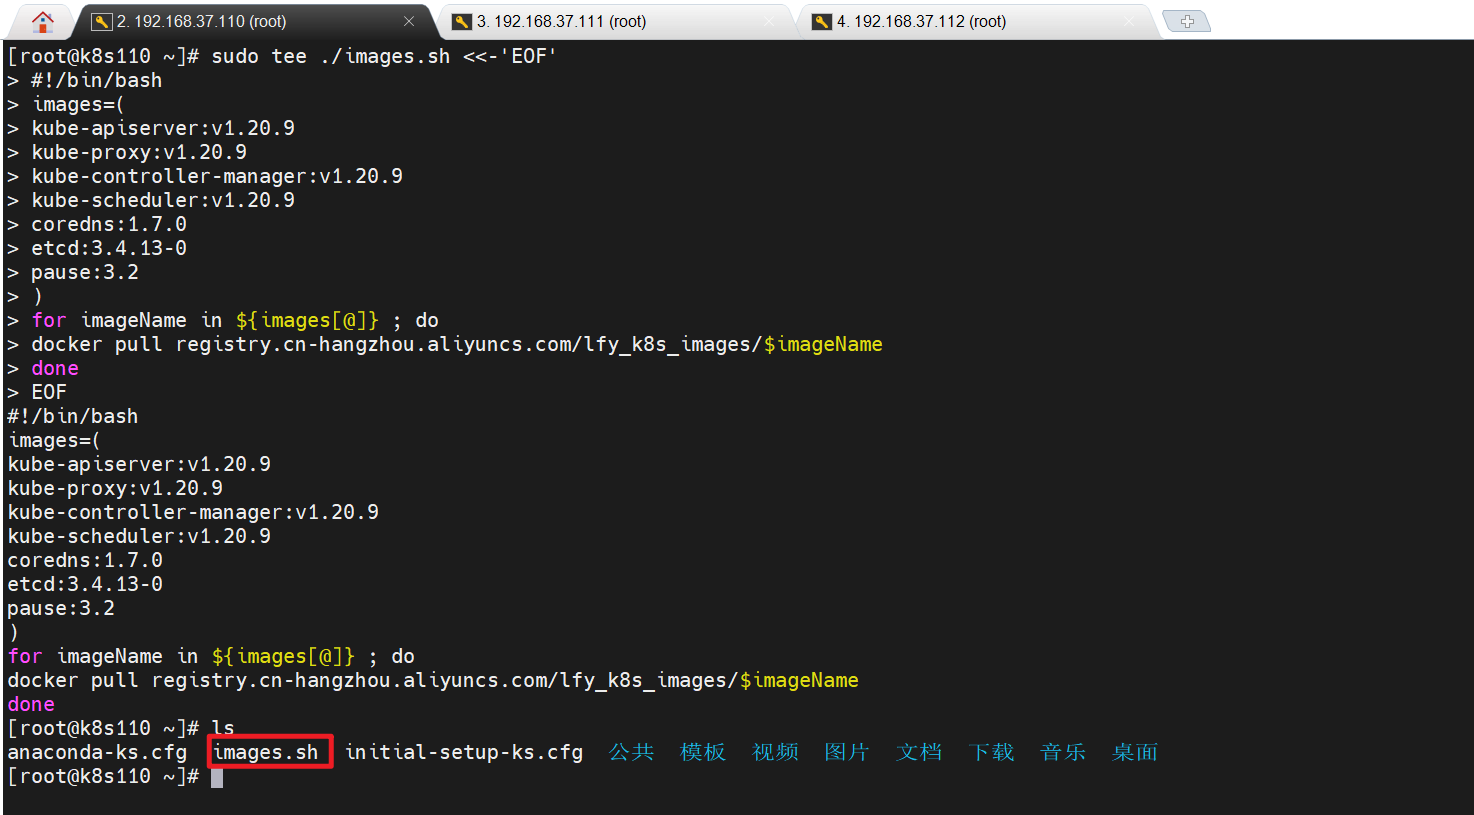The width and height of the screenshot is (1474, 815).
Task: Click initial-setup-ks.cfg in the ls output
Action: coord(464,752)
